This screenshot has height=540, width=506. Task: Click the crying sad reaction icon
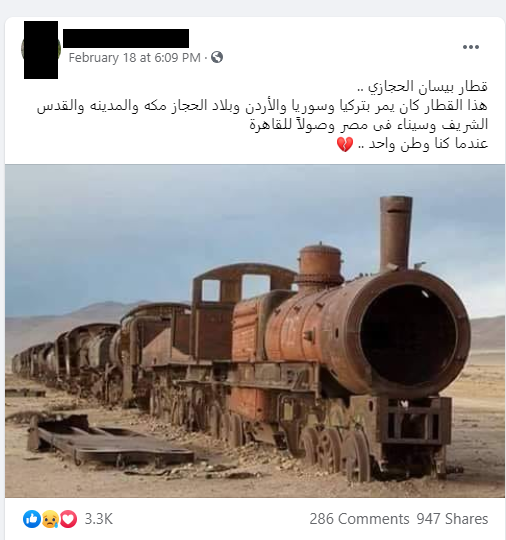50,519
